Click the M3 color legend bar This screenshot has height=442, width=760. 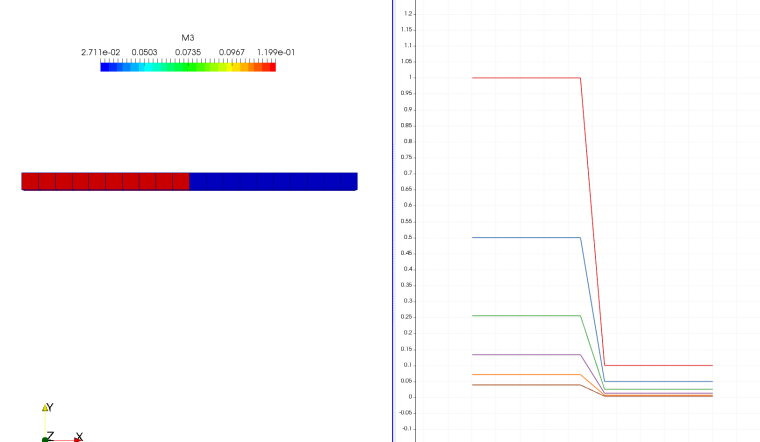(x=188, y=67)
